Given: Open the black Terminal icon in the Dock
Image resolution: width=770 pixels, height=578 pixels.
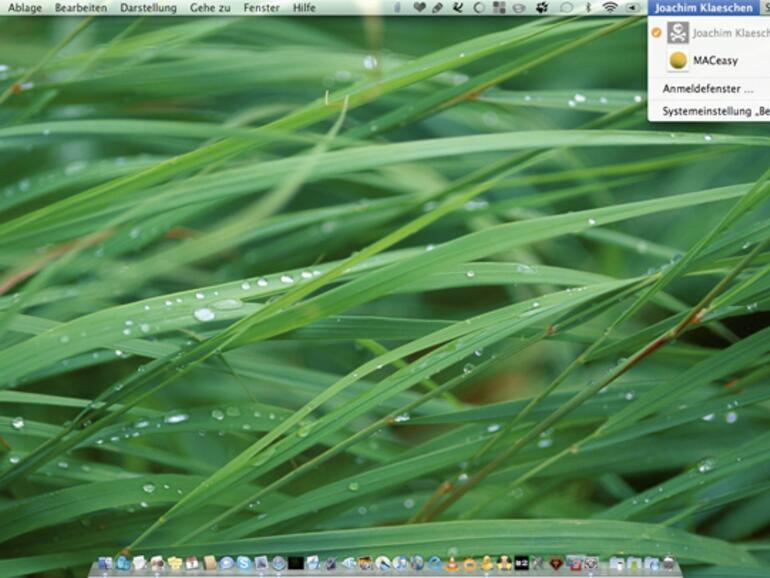Looking at the screenshot, I should [x=296, y=563].
